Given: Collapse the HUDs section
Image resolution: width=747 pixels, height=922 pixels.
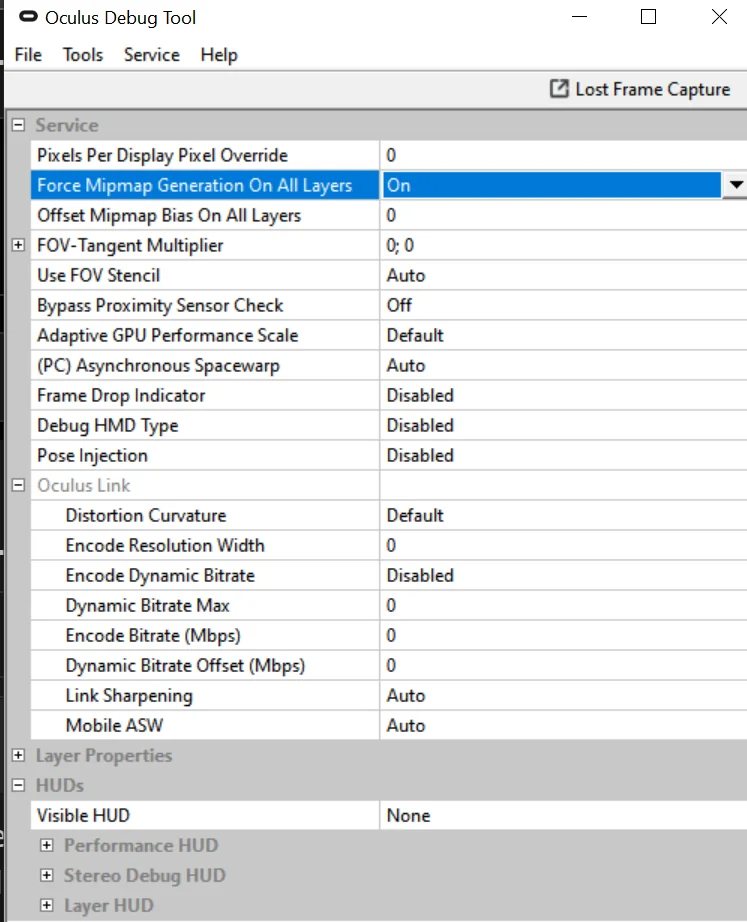Looking at the screenshot, I should point(18,785).
